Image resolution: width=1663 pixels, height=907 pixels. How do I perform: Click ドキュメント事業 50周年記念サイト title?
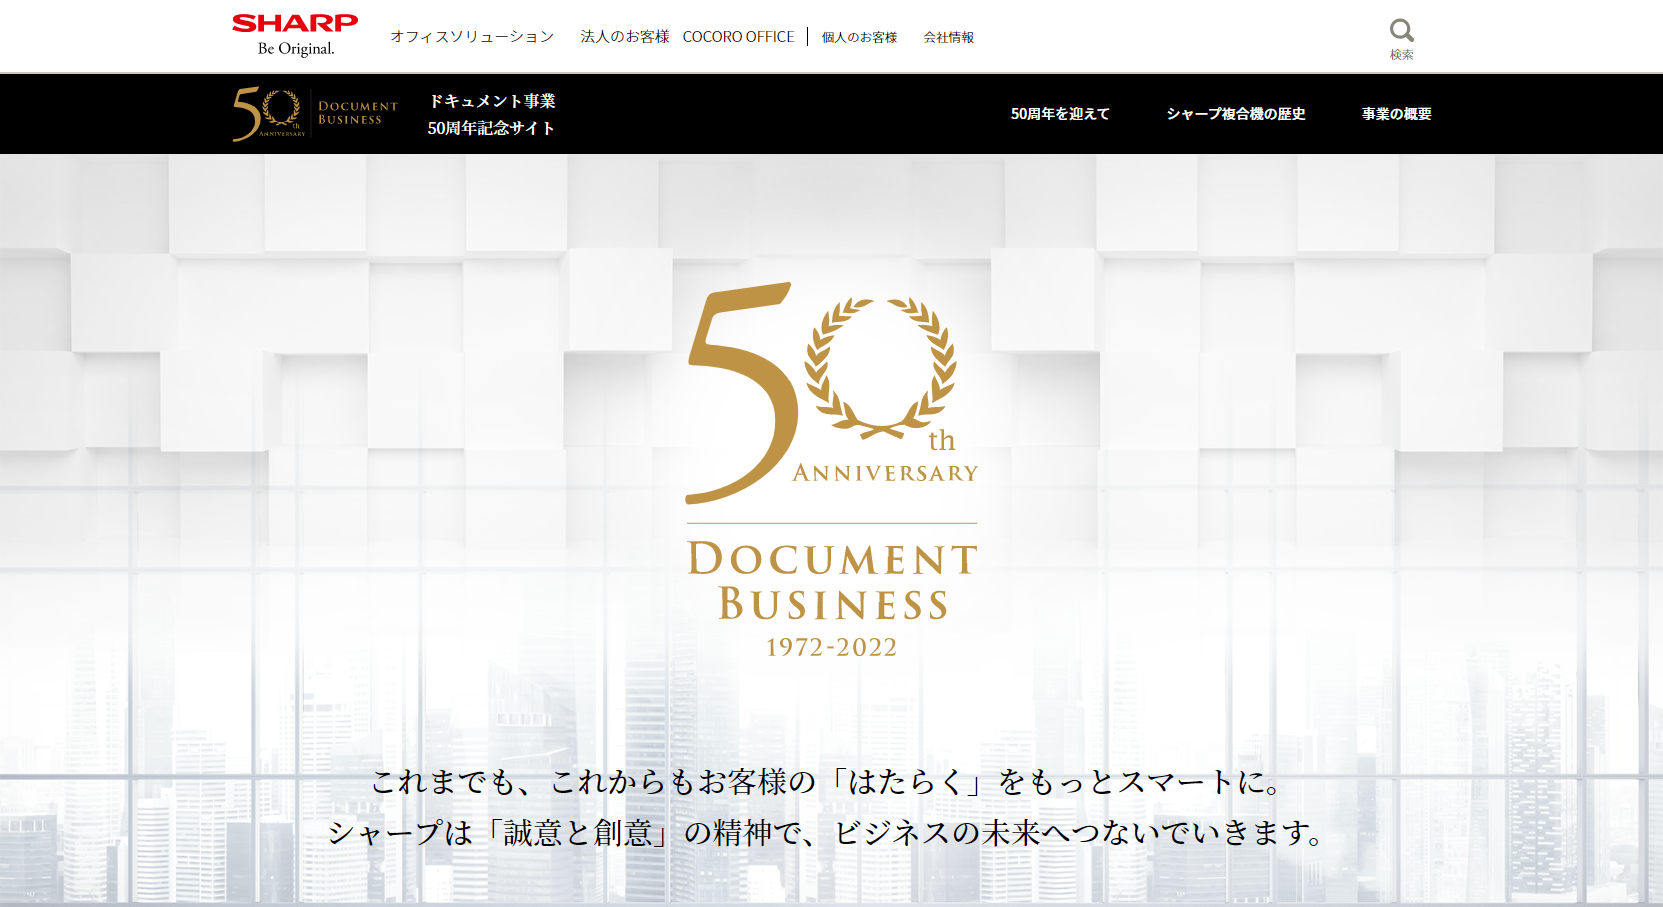click(491, 114)
